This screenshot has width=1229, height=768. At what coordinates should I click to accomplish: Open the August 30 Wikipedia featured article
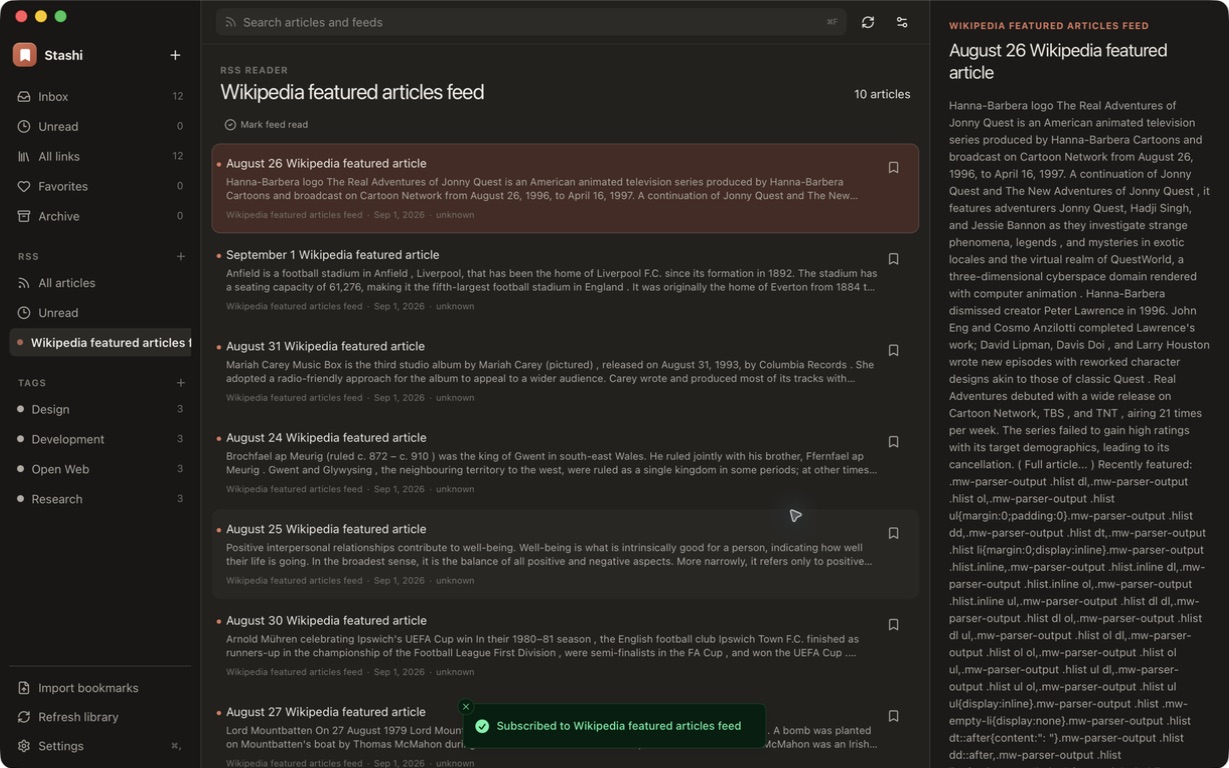tap(565, 646)
